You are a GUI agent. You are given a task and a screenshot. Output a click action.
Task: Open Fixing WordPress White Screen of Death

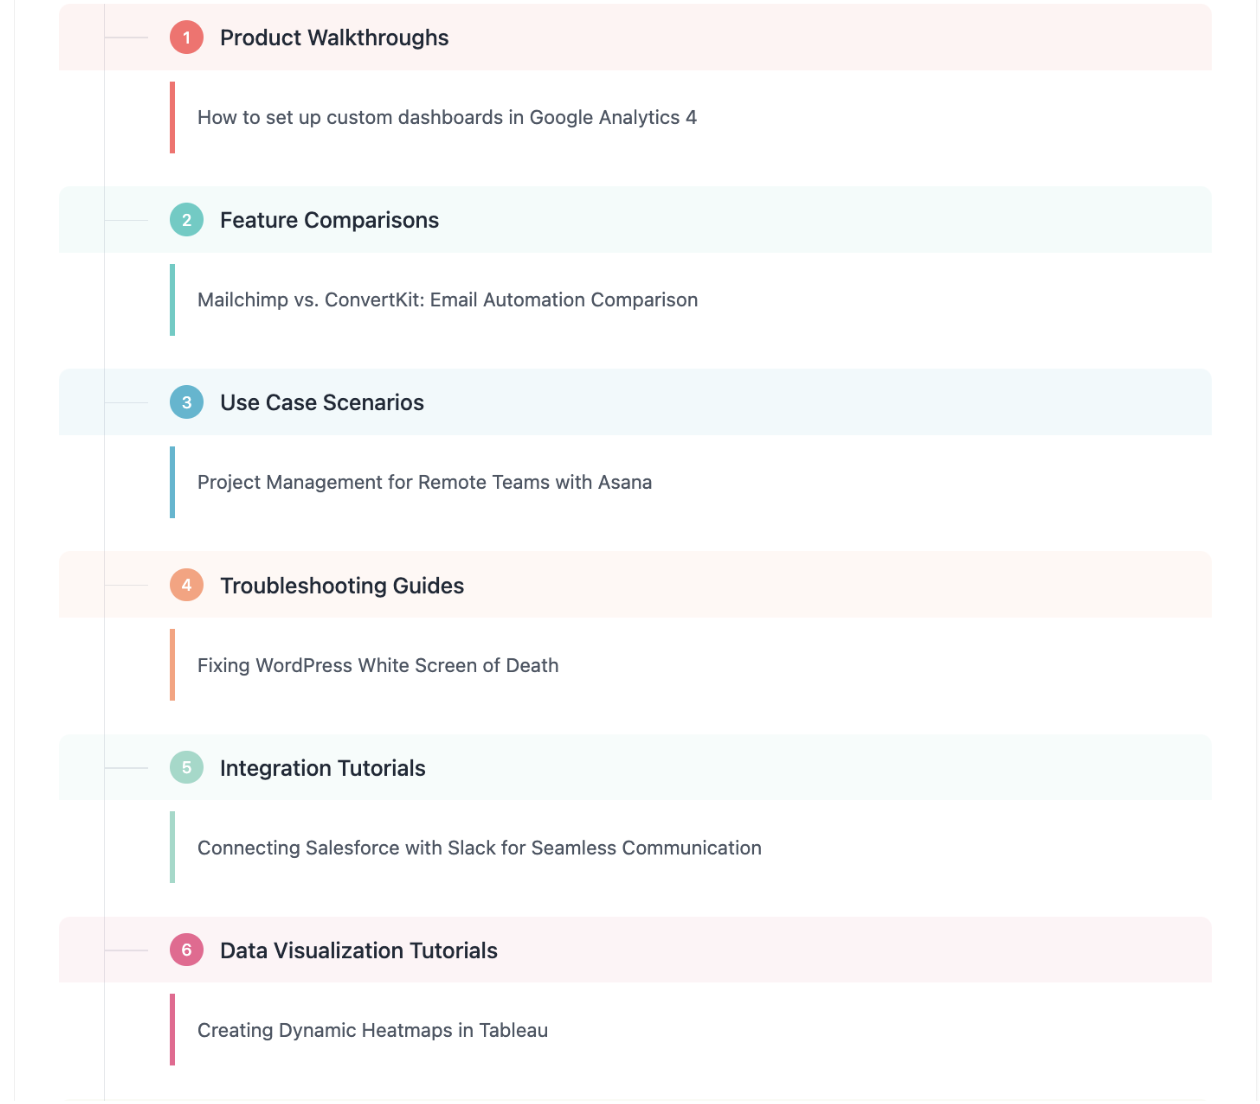(378, 665)
